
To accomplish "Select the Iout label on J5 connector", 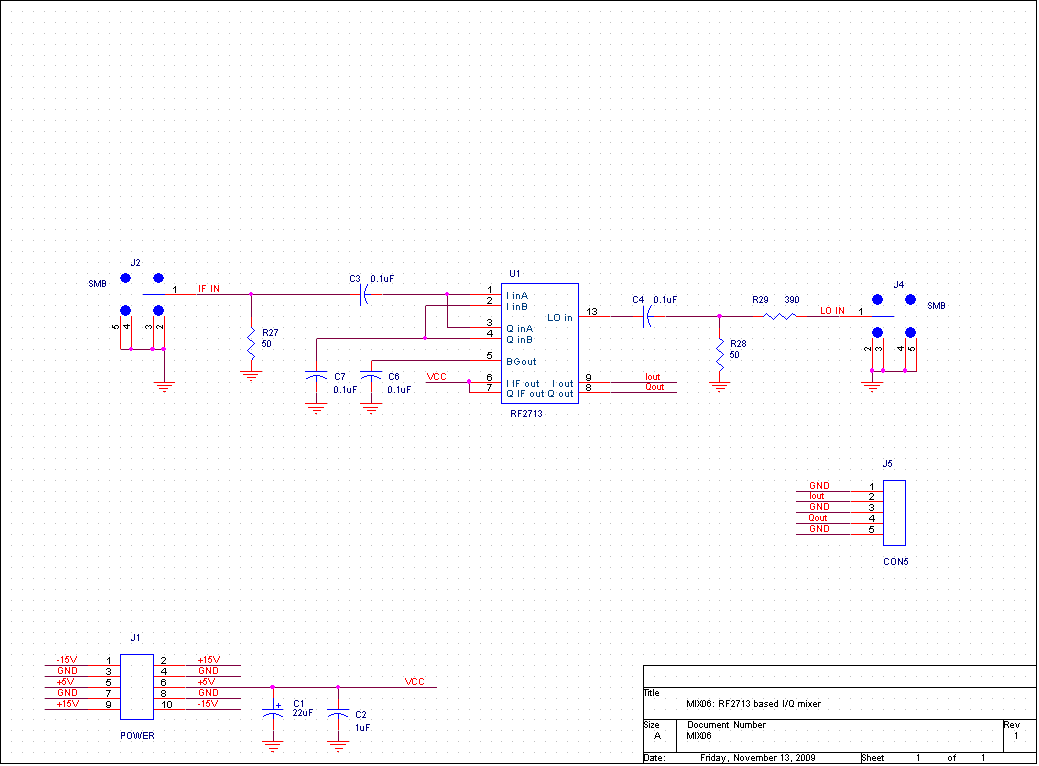I will 817,496.
